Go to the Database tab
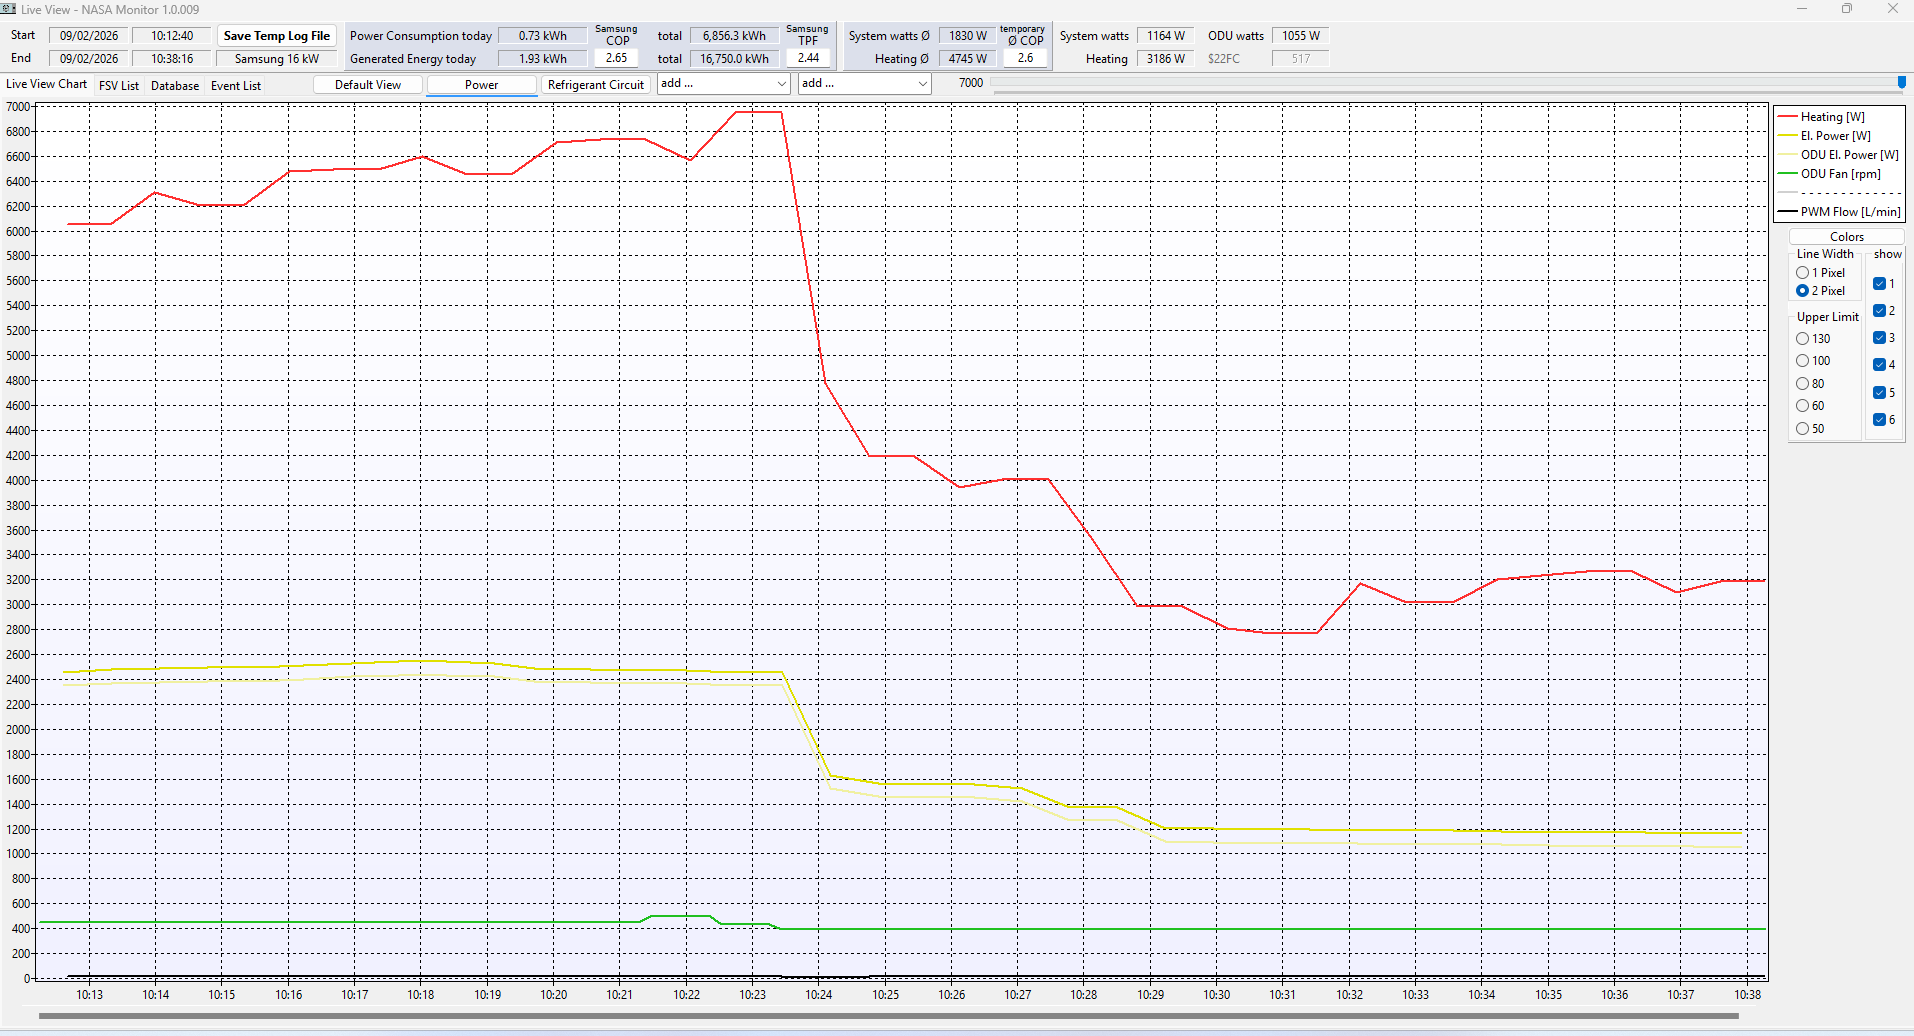This screenshot has height=1036, width=1914. pyautogui.click(x=175, y=86)
